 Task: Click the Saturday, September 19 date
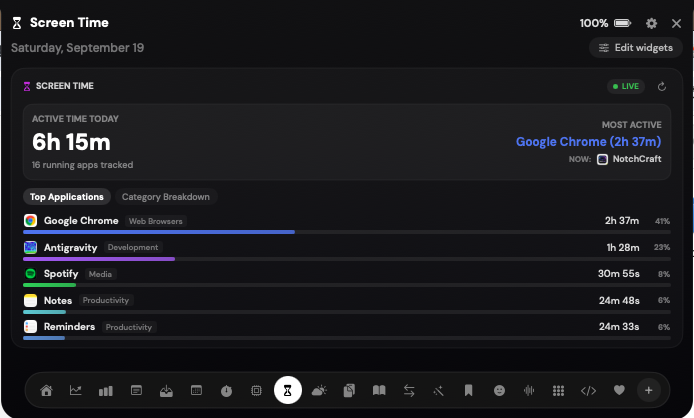(77, 48)
